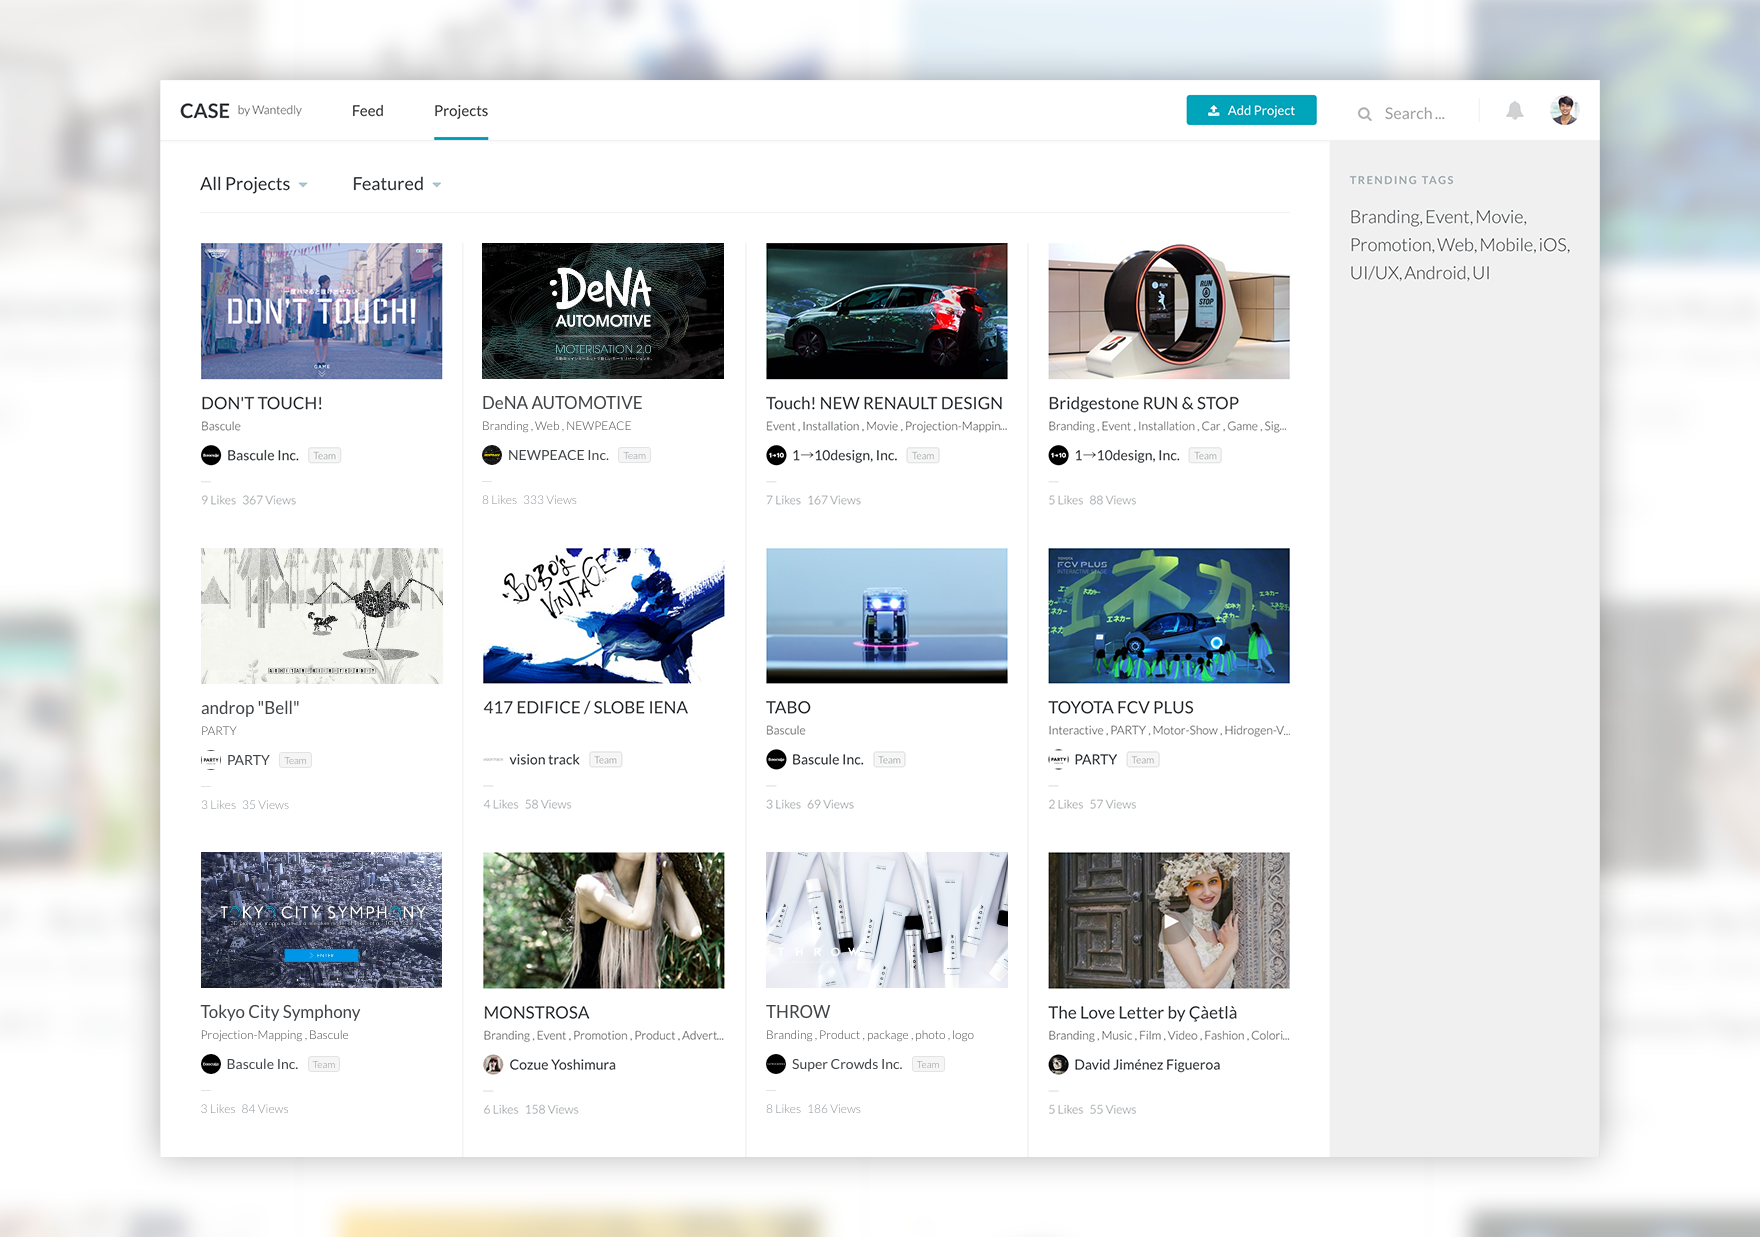Click the CASE by Wantedly logo

(241, 111)
